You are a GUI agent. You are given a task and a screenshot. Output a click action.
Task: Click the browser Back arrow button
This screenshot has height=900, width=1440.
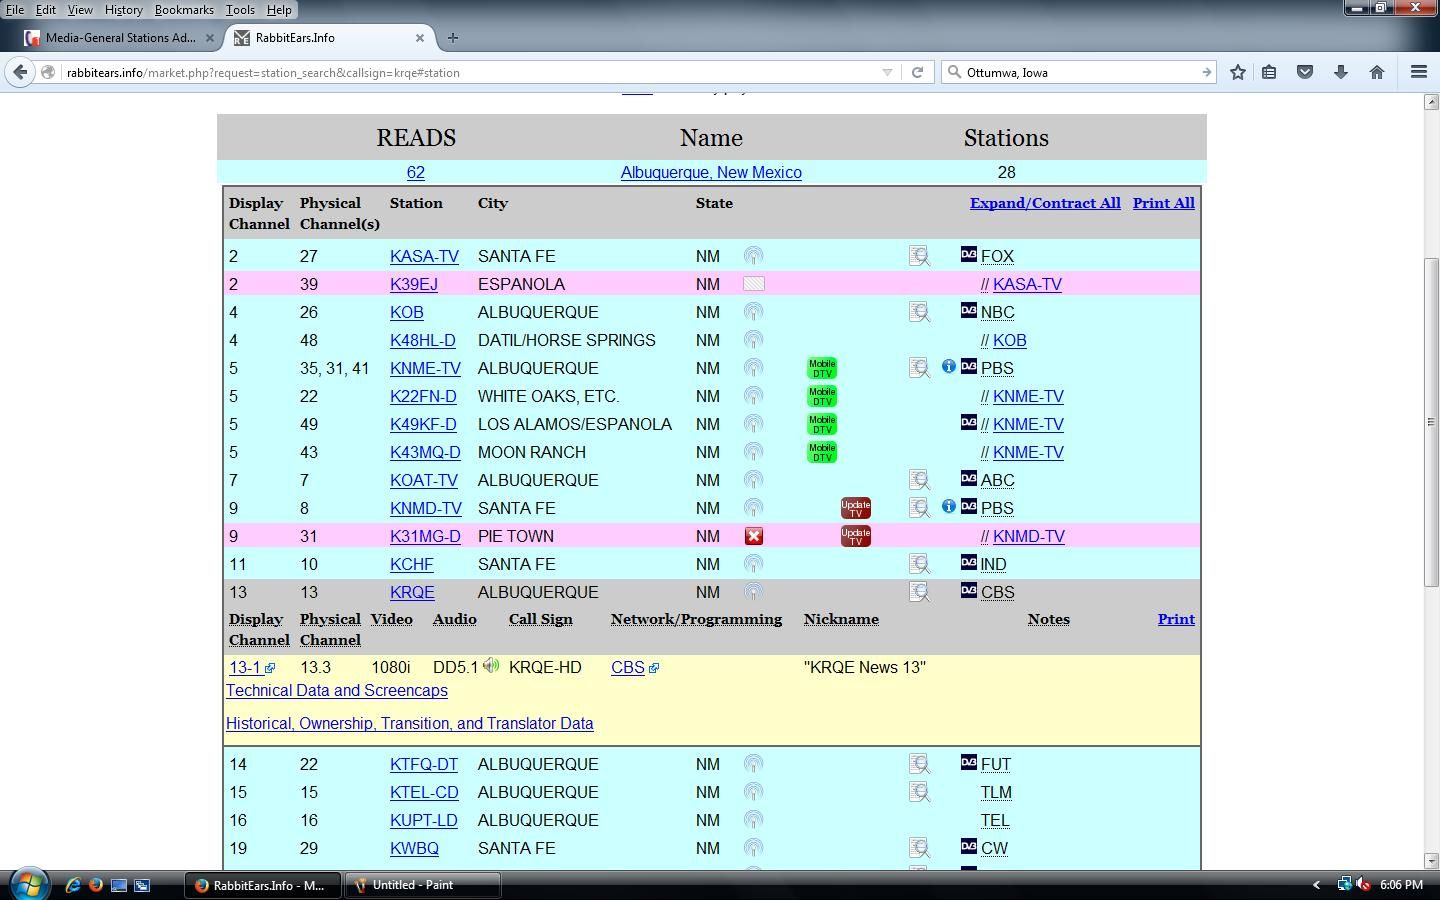(x=20, y=72)
